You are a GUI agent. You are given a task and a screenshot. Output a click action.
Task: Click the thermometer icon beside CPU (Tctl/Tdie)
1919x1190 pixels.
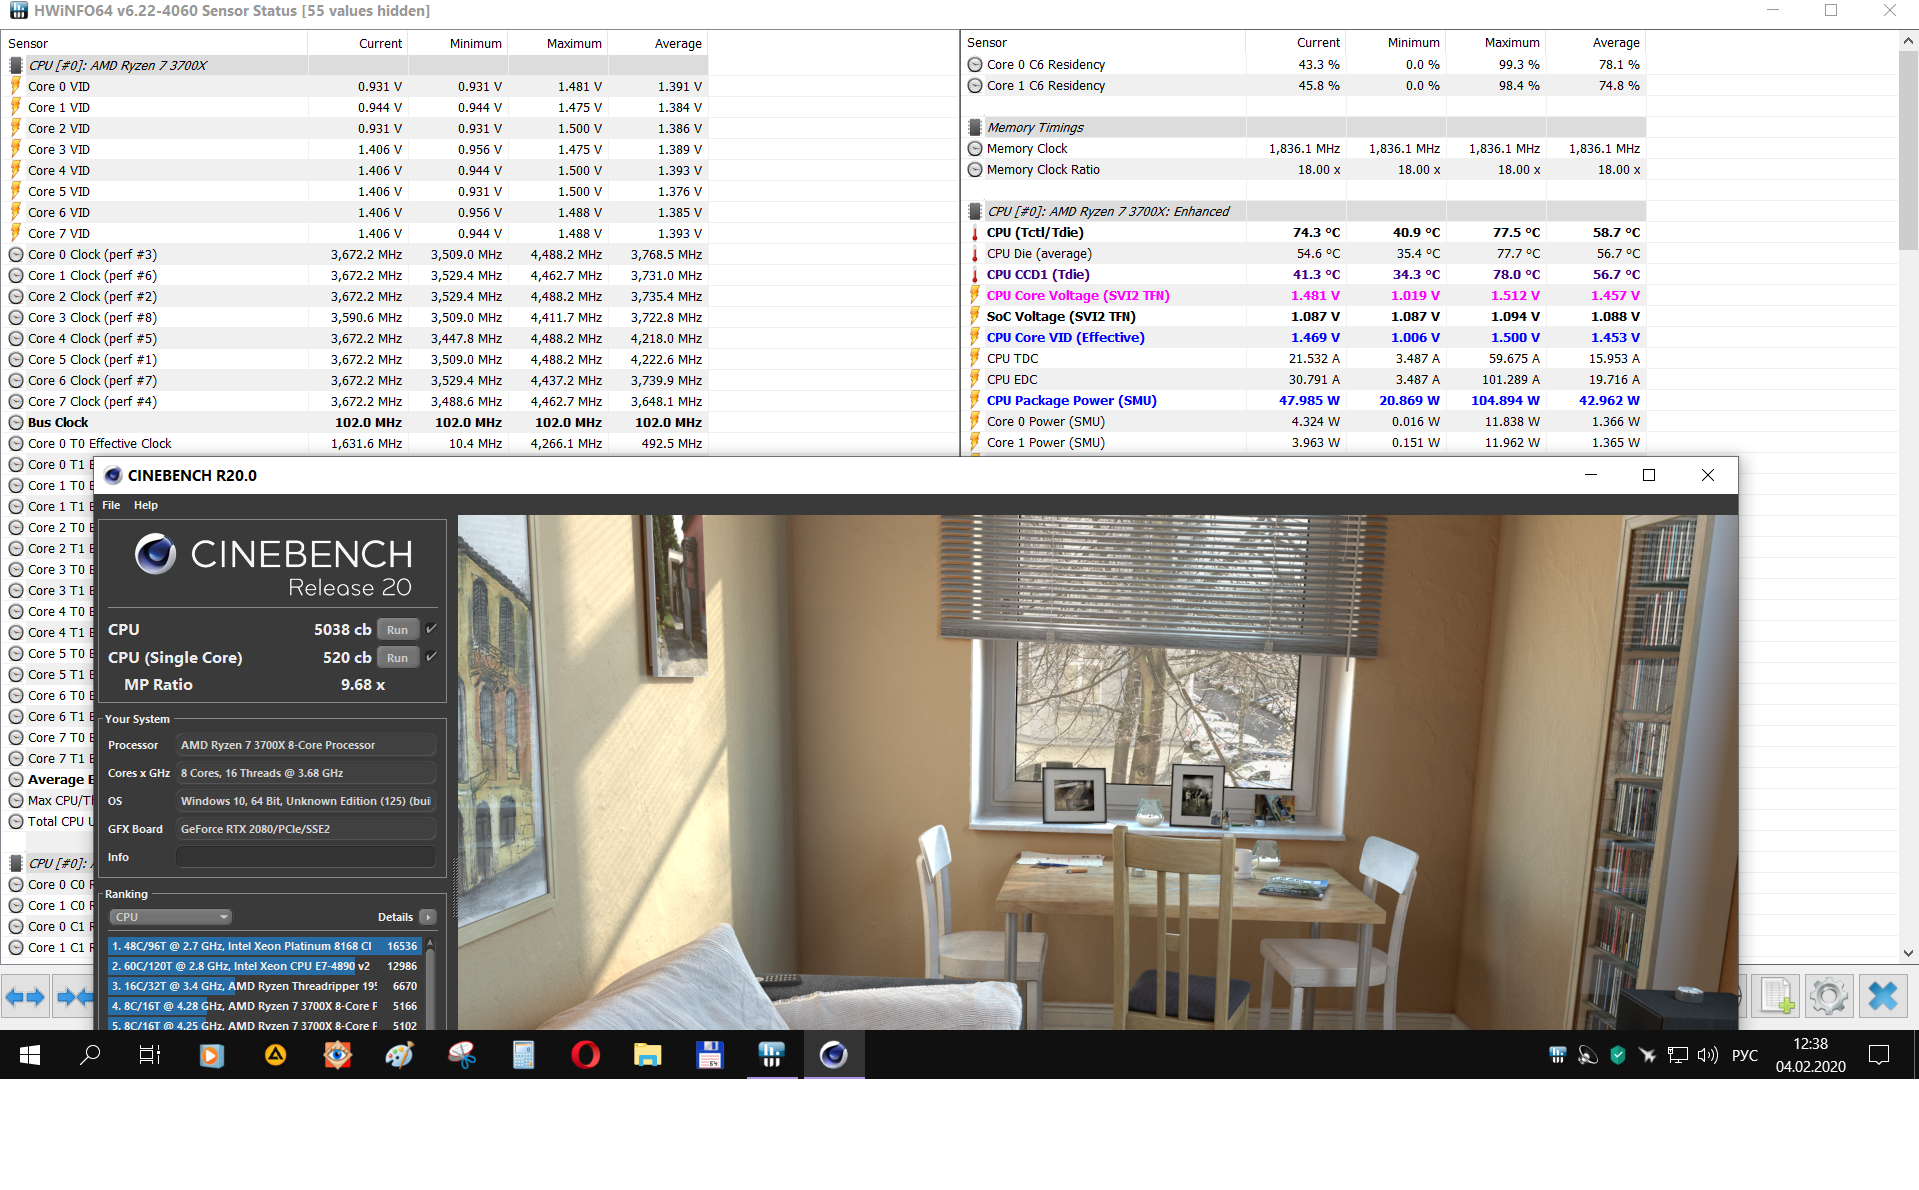click(975, 233)
